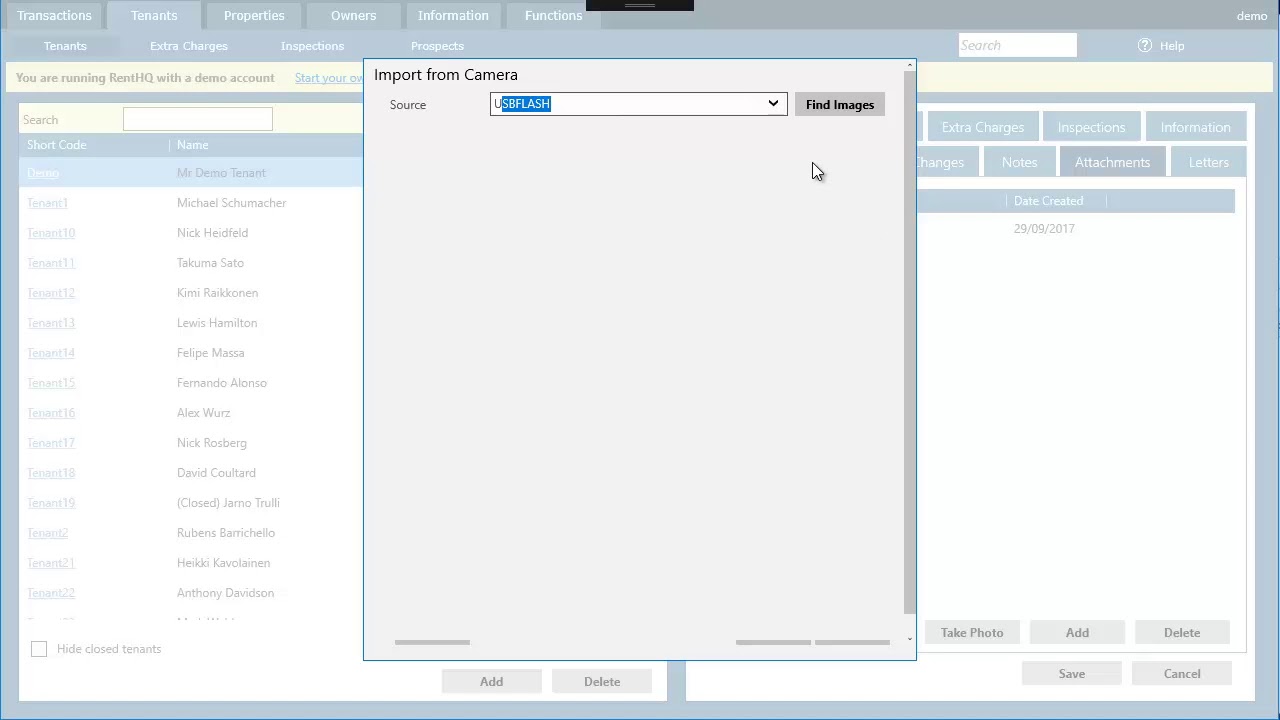
Task: Click the Cancel button
Action: click(1182, 674)
